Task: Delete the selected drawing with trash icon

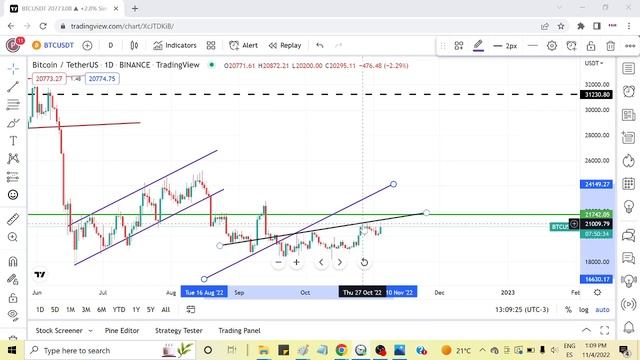Action: [x=611, y=46]
